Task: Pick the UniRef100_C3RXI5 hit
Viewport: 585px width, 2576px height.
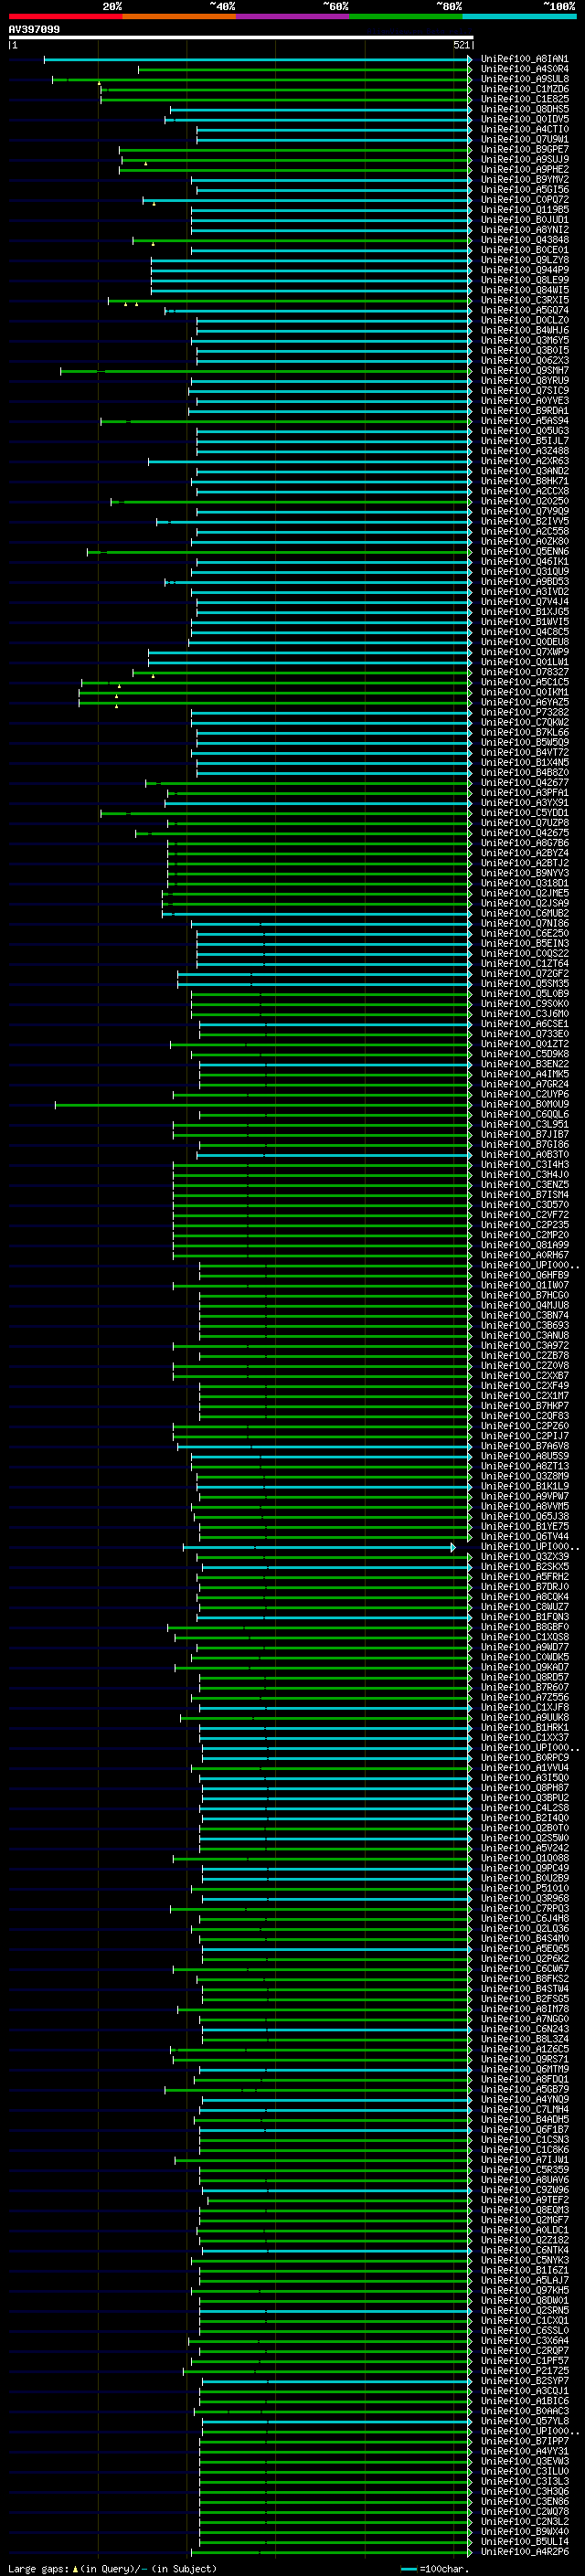Action: pos(524,300)
